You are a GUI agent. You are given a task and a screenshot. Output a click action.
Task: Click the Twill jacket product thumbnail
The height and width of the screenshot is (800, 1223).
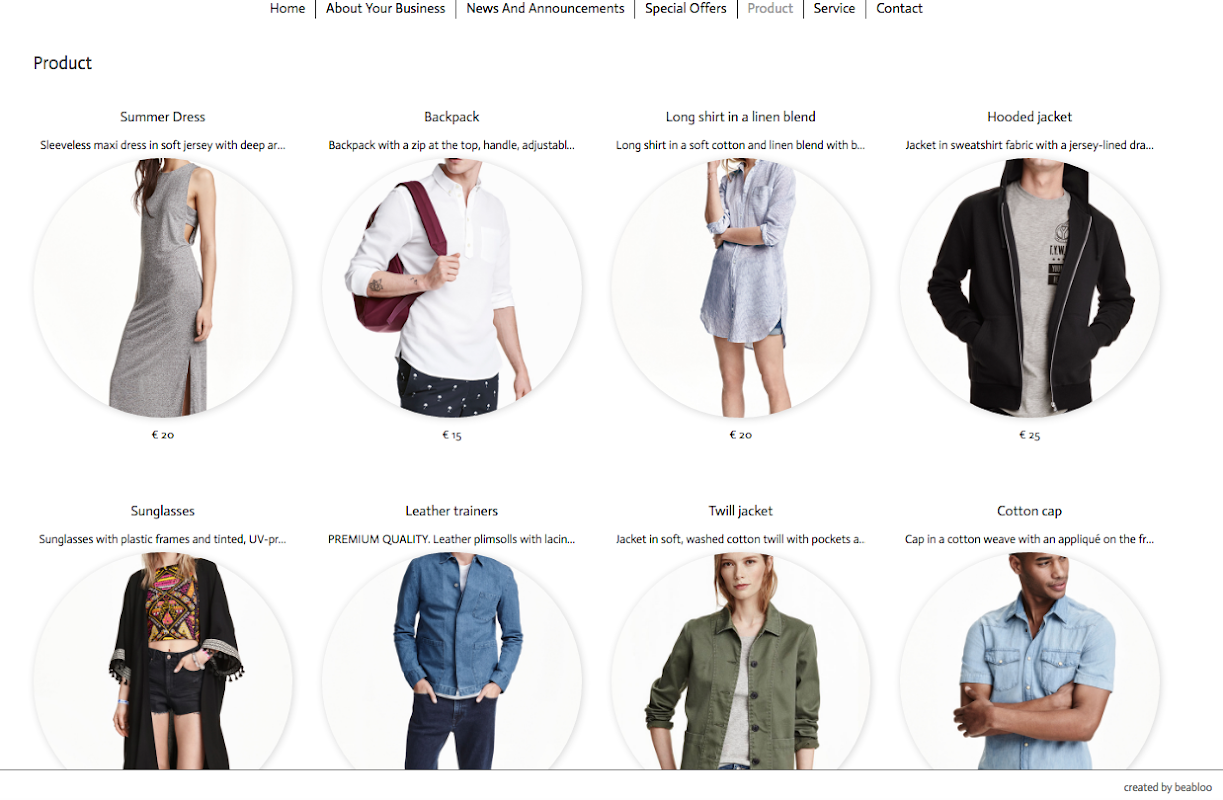(741, 661)
